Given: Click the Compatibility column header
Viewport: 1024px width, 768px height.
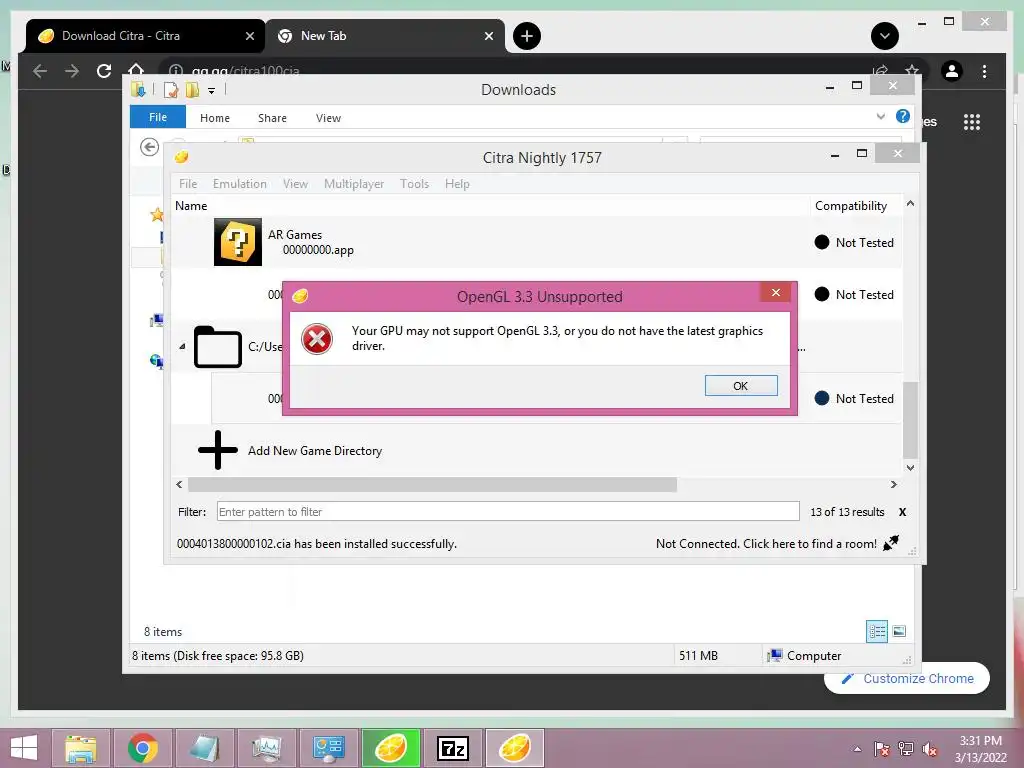Looking at the screenshot, I should 850,206.
